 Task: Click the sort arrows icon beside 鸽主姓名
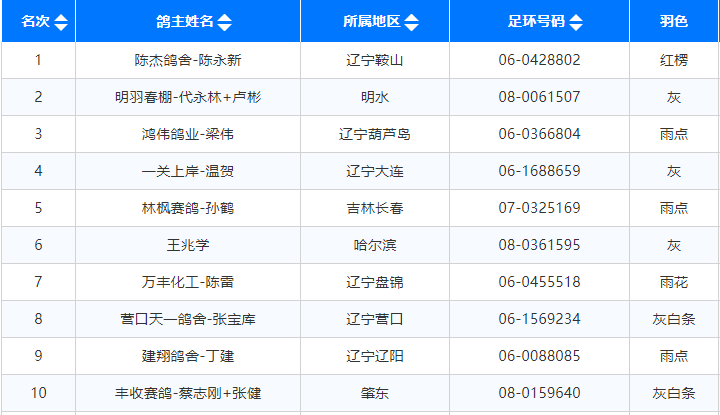pyautogui.click(x=224, y=22)
